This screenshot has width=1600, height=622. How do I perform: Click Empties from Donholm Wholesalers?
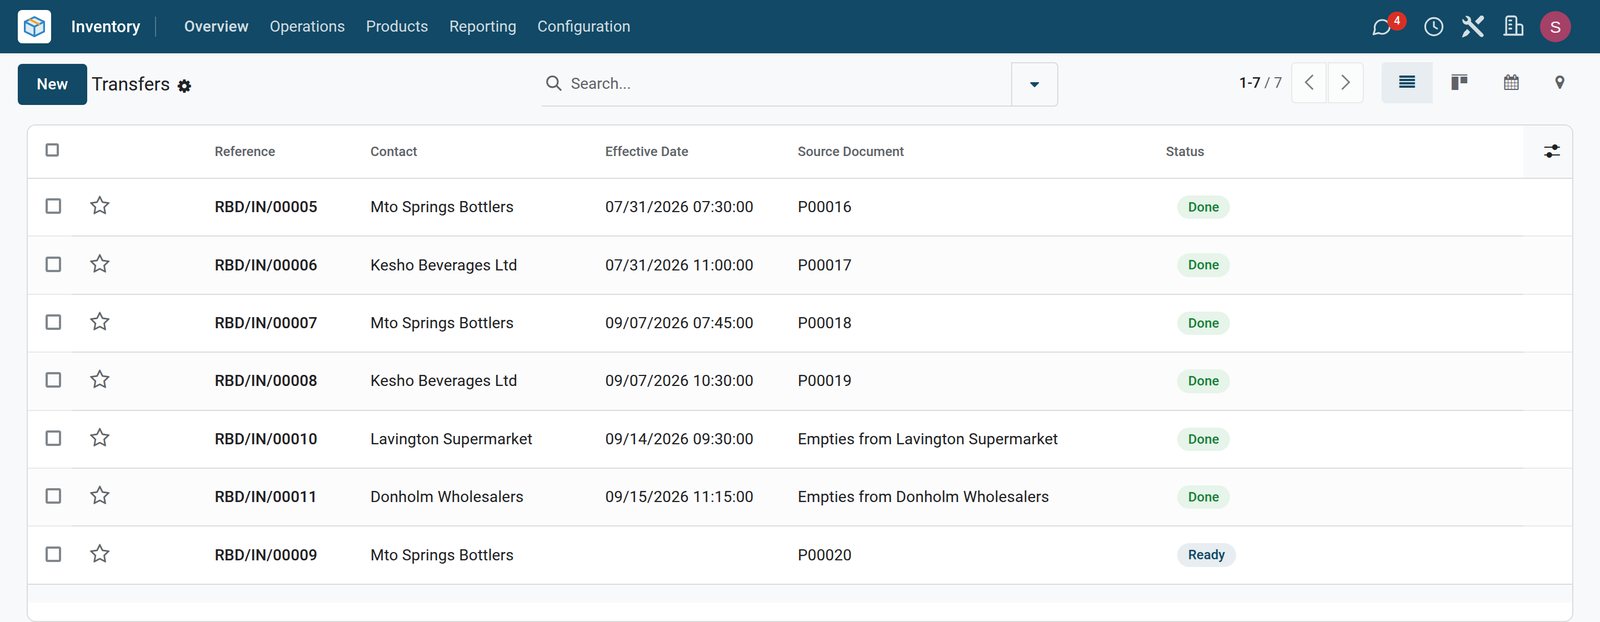pyautogui.click(x=923, y=497)
